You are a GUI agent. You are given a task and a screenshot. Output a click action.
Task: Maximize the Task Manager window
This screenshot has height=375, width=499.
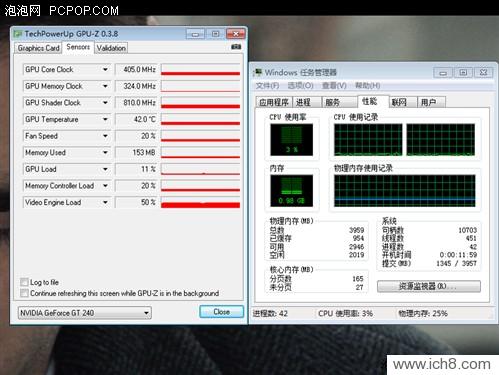463,72
